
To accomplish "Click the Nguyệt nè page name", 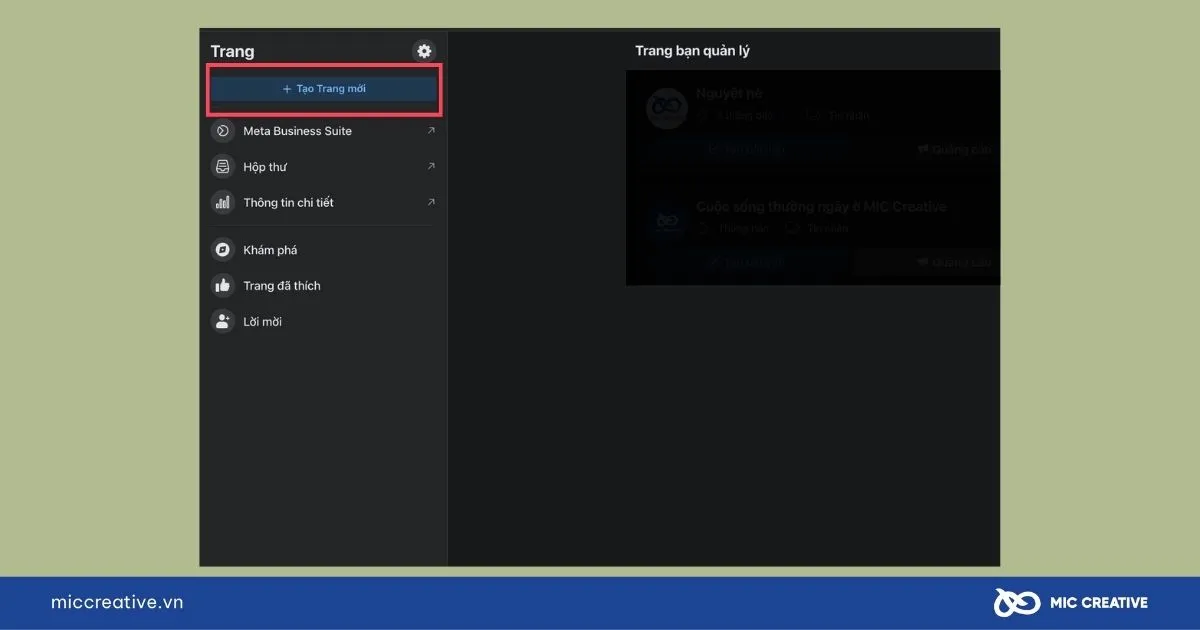I will [x=730, y=94].
